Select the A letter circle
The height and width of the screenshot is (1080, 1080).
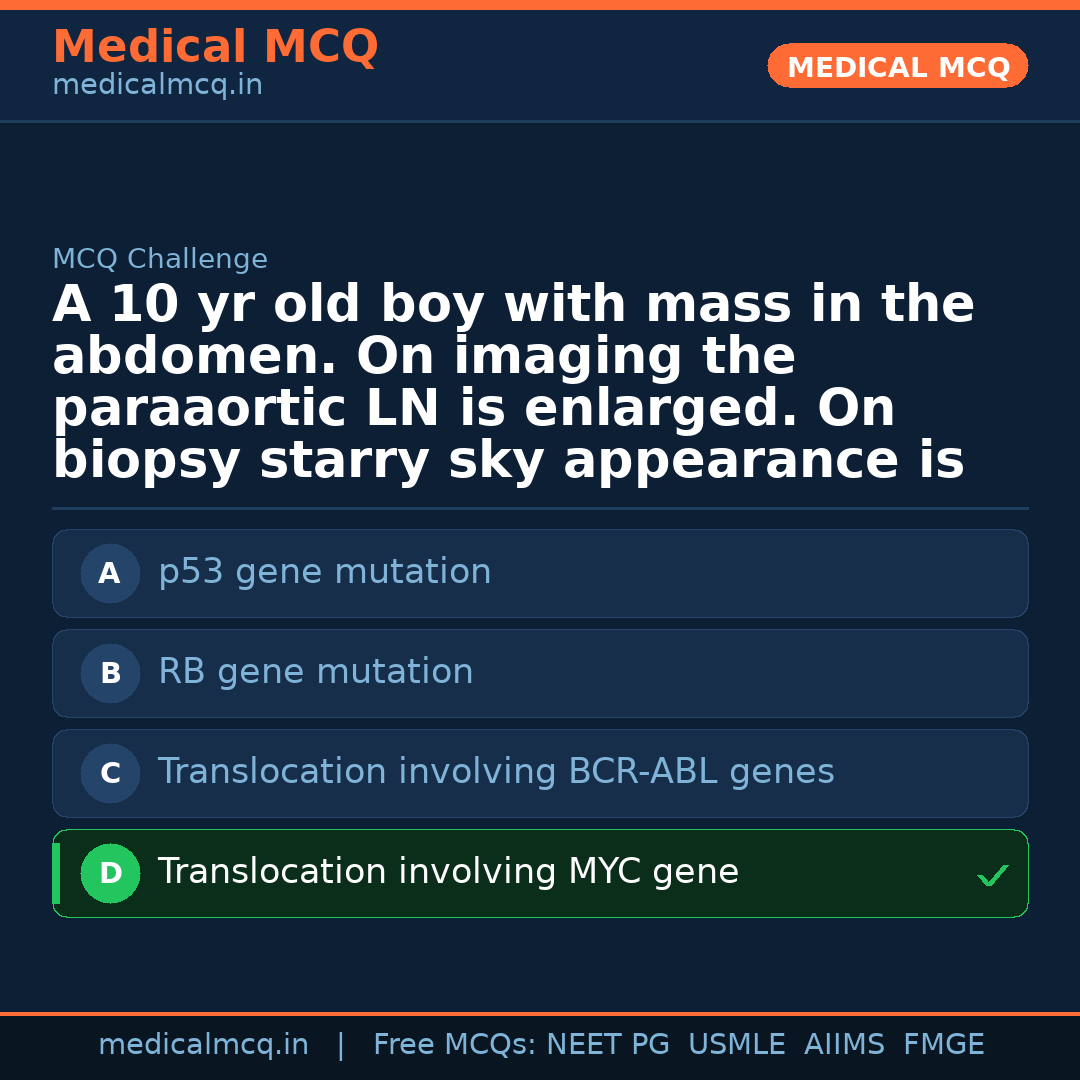pyautogui.click(x=110, y=574)
